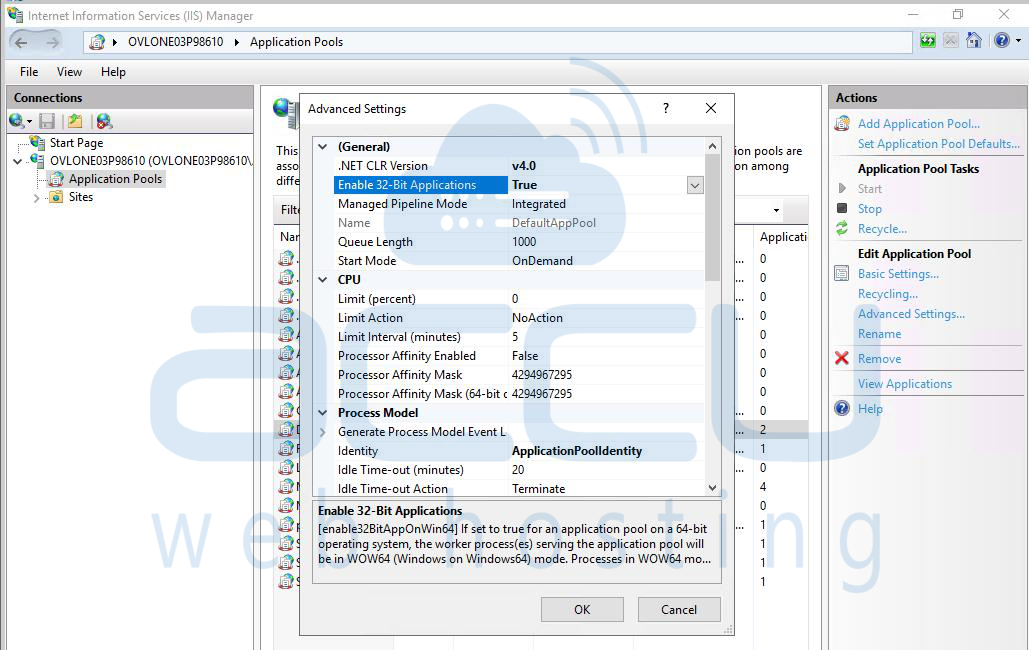Click Cancel in Advanced Settings dialog
Screen dimensions: 1029x650
pos(679,609)
